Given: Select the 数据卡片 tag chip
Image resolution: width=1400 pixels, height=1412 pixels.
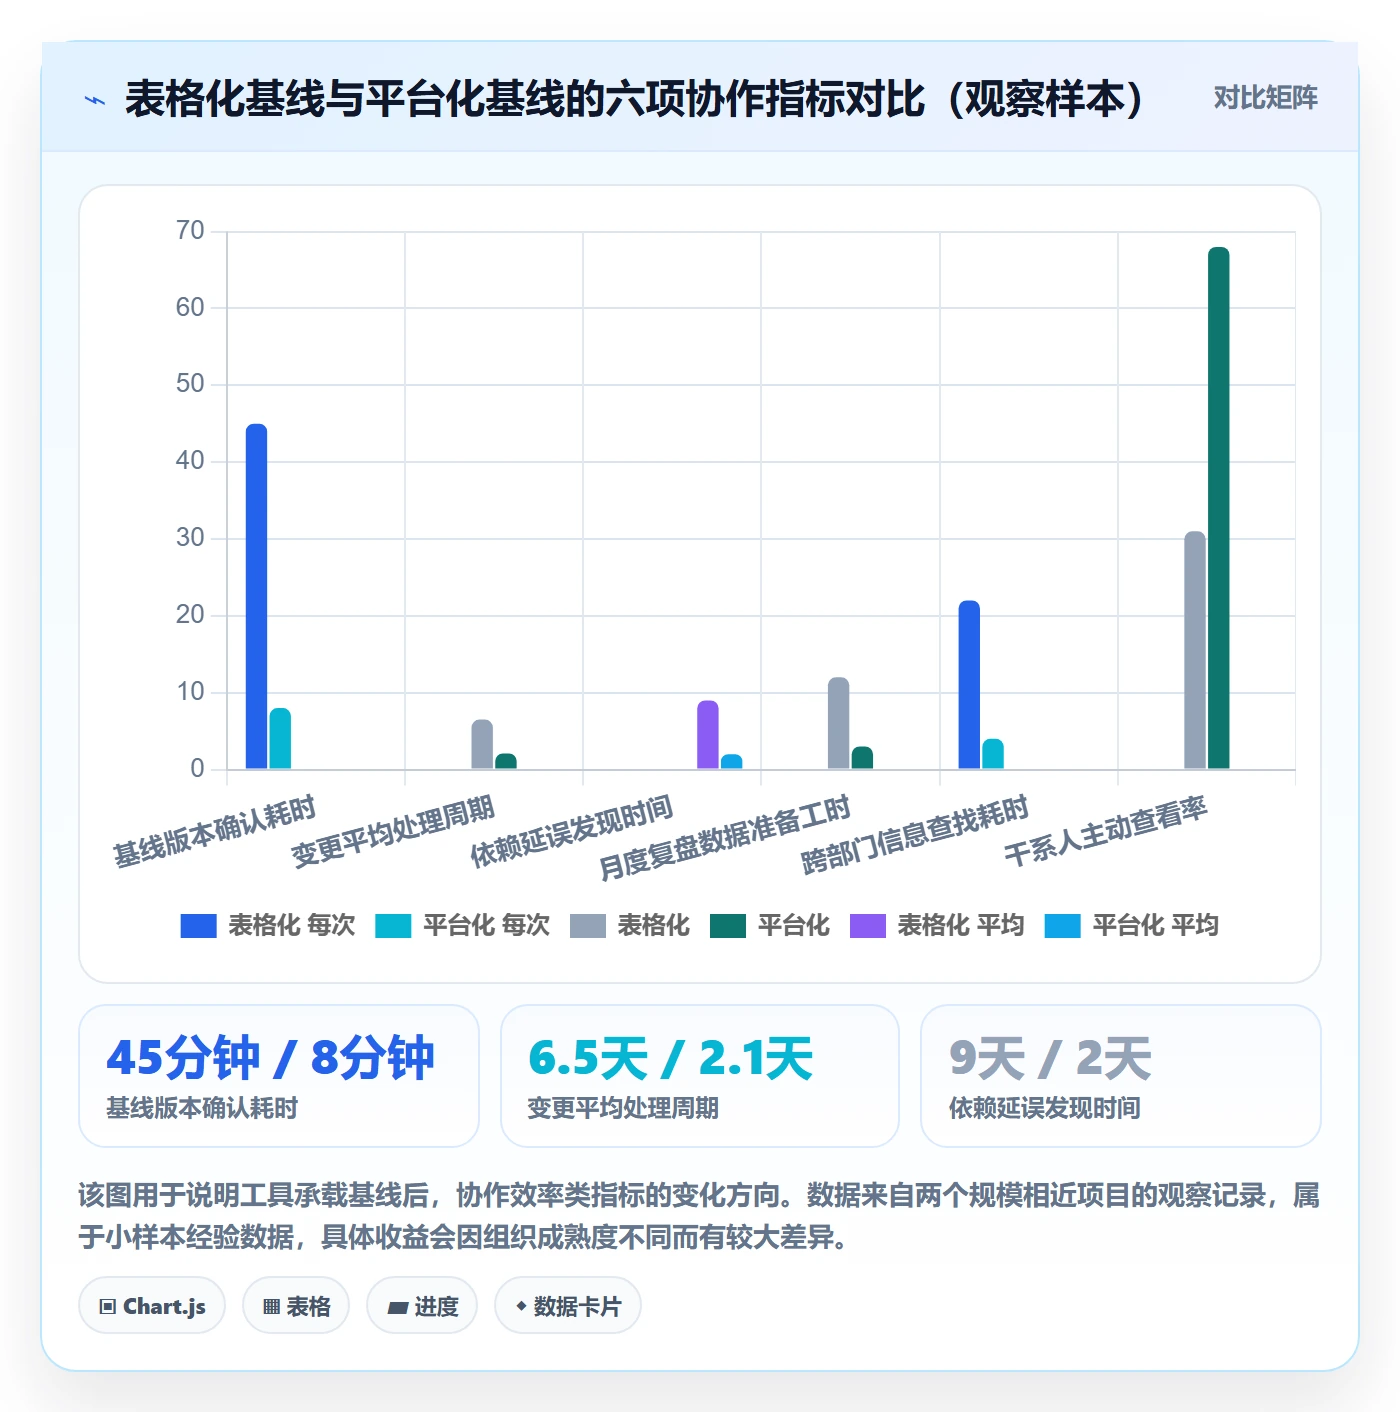Looking at the screenshot, I should point(568,1306).
